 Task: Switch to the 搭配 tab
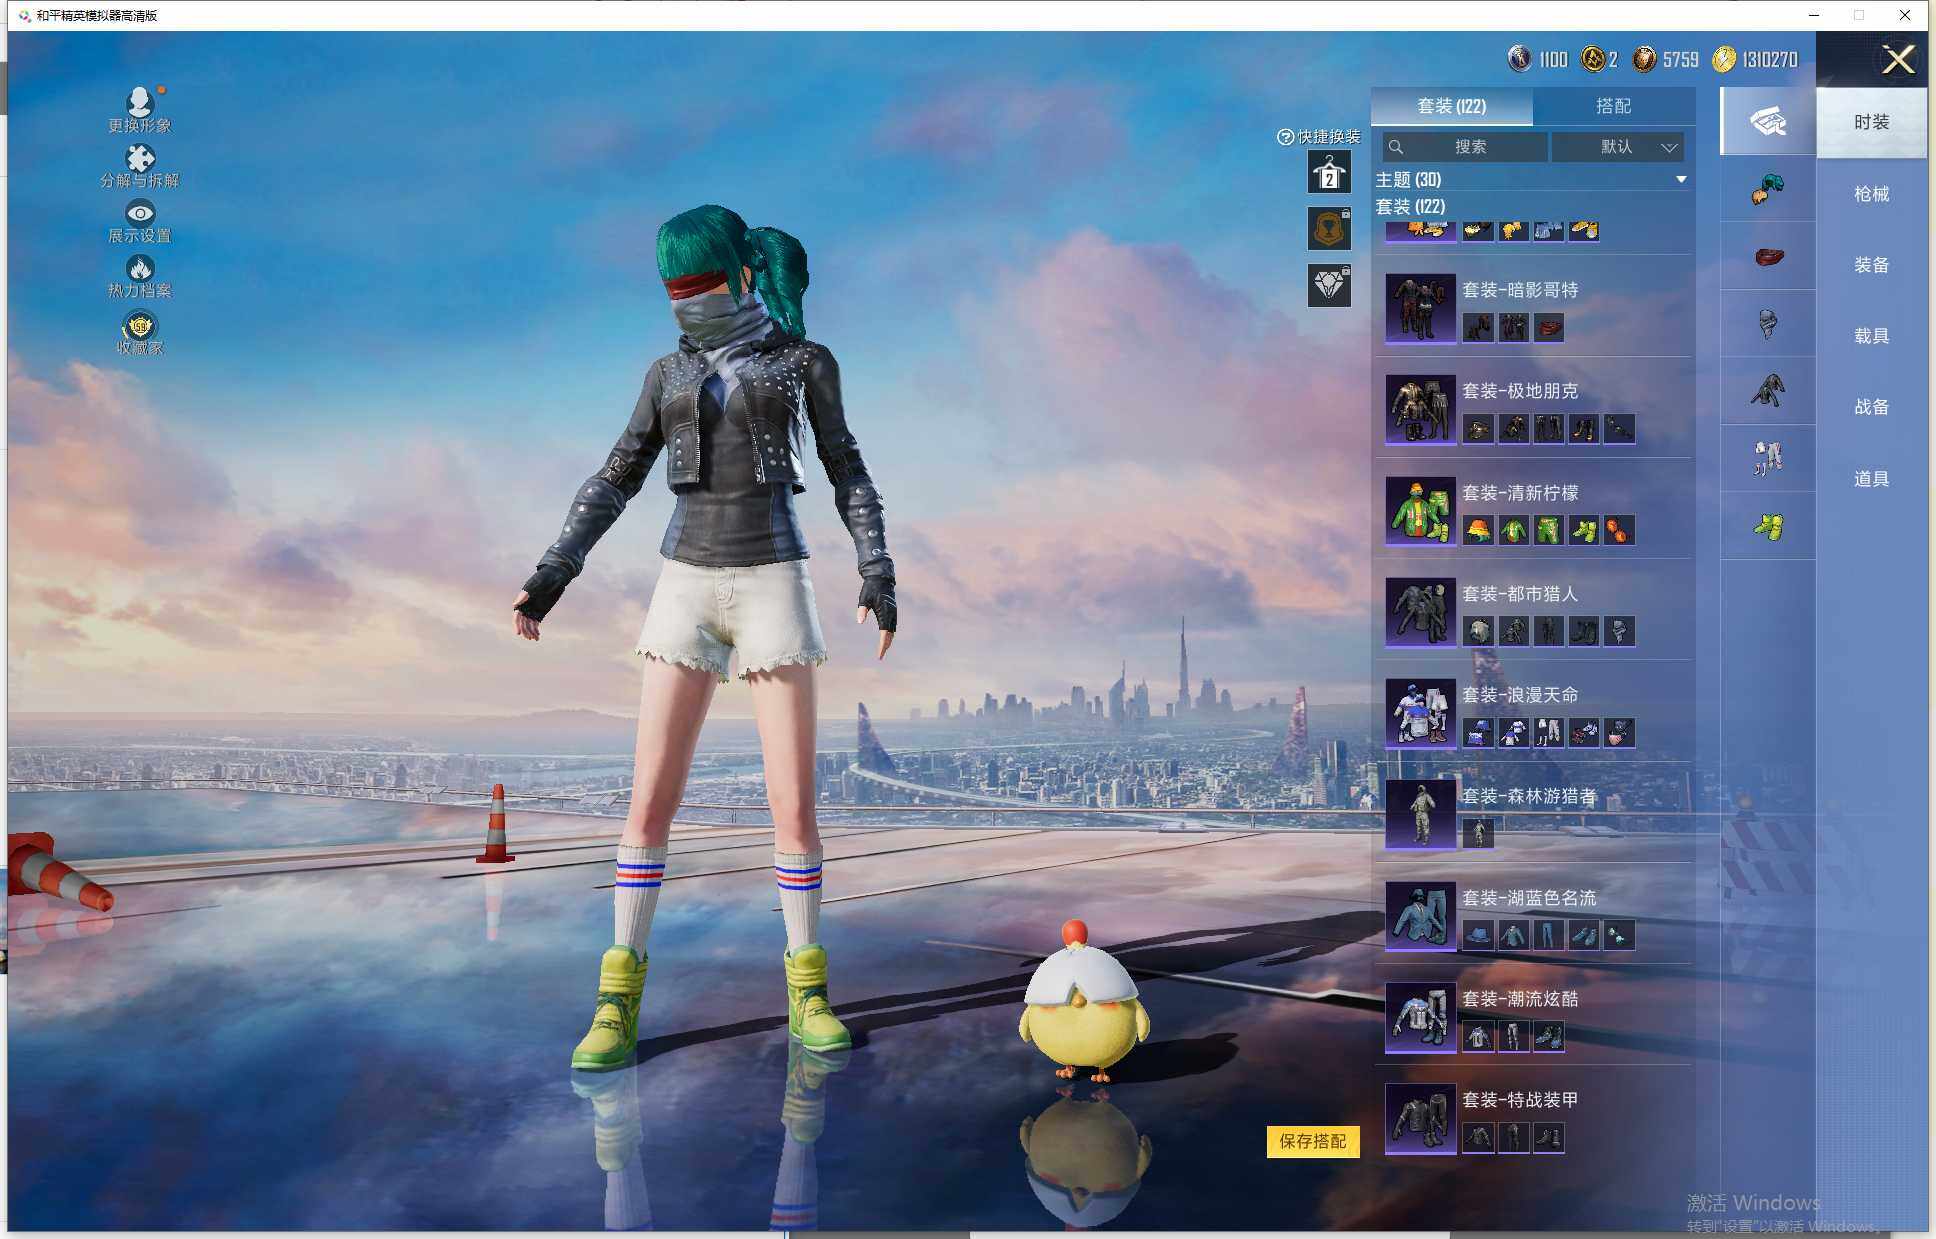1612,106
